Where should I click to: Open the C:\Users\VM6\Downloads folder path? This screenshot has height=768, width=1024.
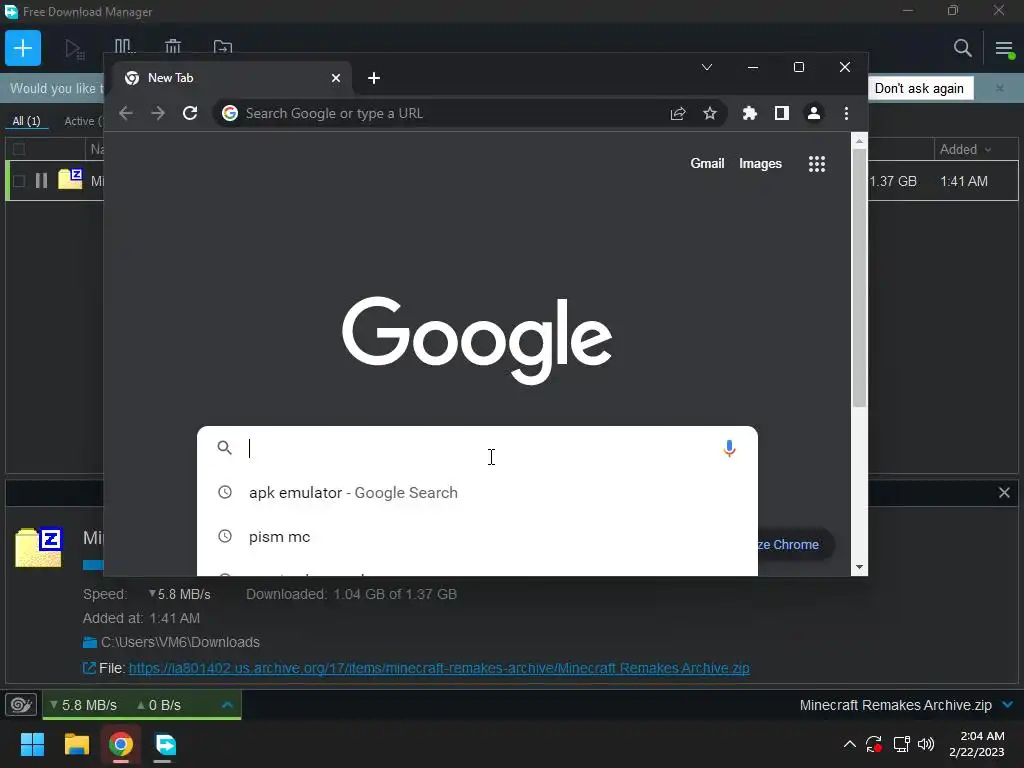[x=180, y=642]
